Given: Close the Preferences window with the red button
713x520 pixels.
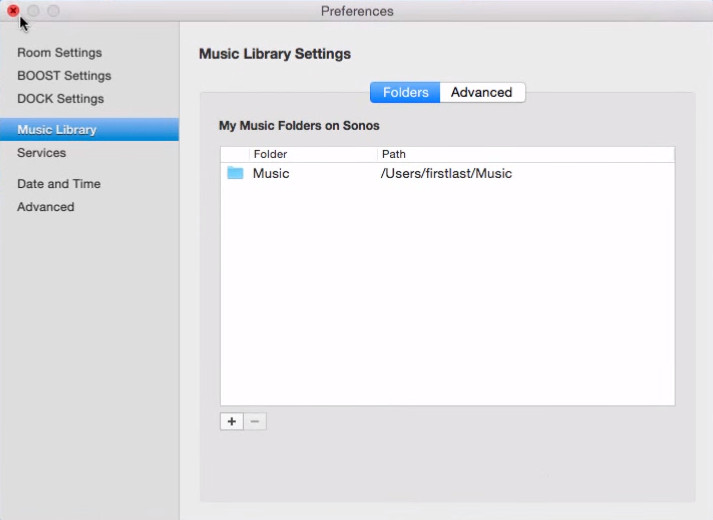Looking at the screenshot, I should click(13, 10).
